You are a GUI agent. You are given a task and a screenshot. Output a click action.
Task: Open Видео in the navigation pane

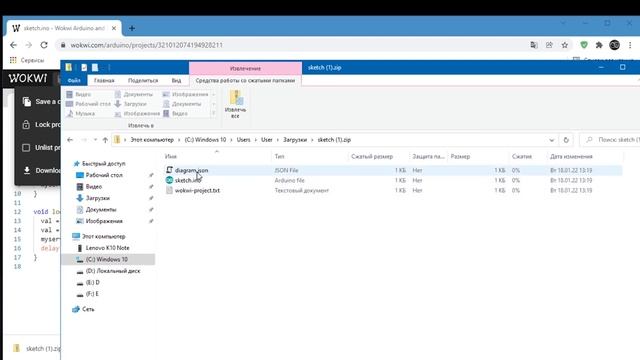(94, 187)
